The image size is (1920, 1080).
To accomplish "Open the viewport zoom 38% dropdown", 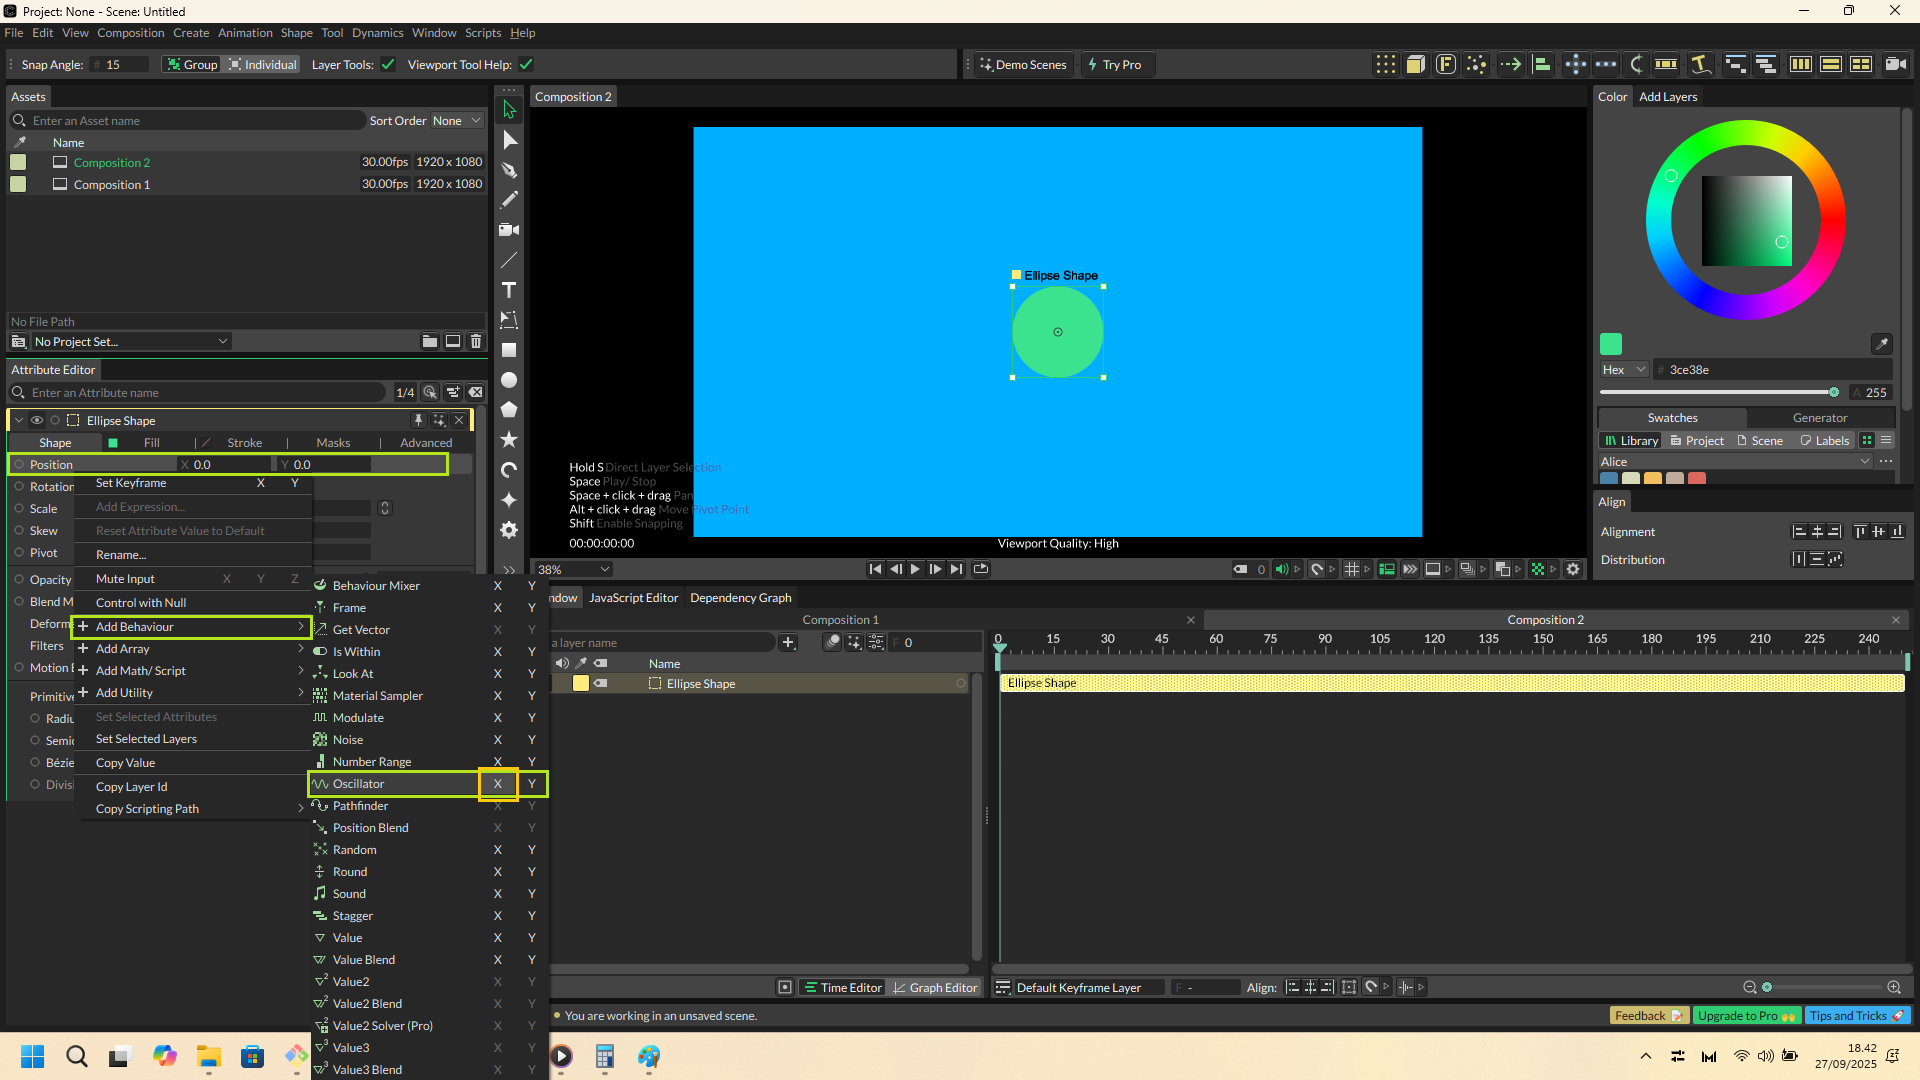I will click(573, 569).
